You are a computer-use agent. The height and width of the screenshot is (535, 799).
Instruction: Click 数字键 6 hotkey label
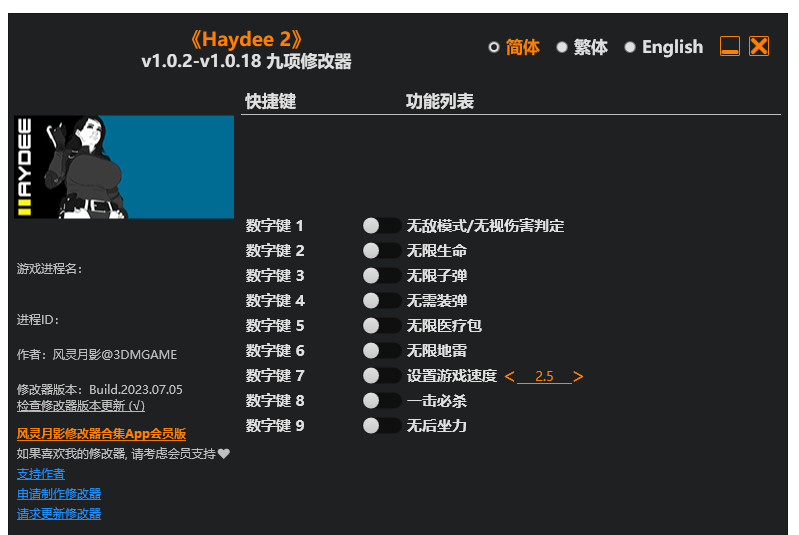pos(275,351)
